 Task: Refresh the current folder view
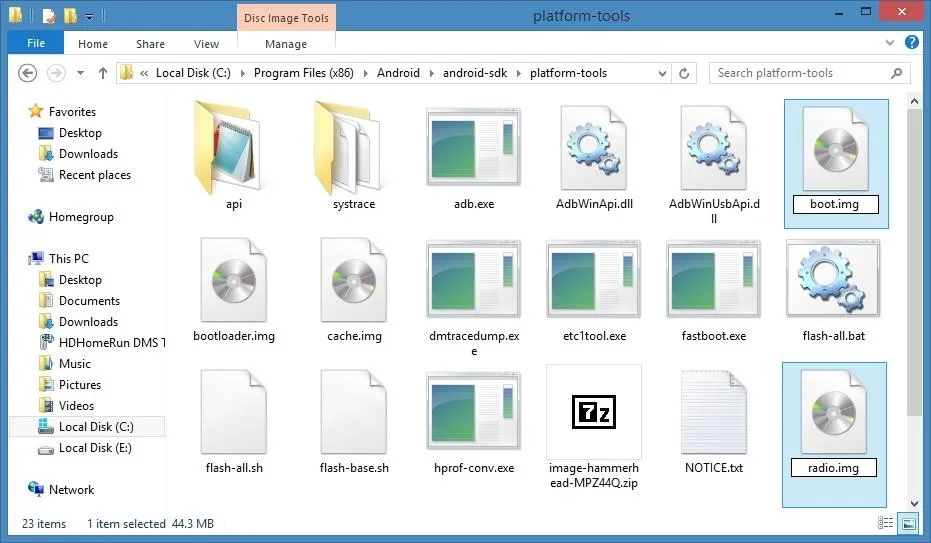[684, 73]
